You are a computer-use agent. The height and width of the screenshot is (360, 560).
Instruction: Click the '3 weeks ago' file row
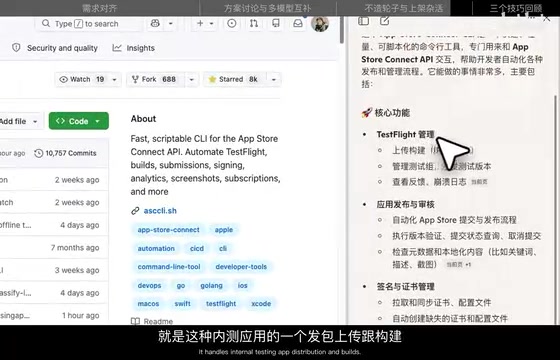click(x=54, y=270)
